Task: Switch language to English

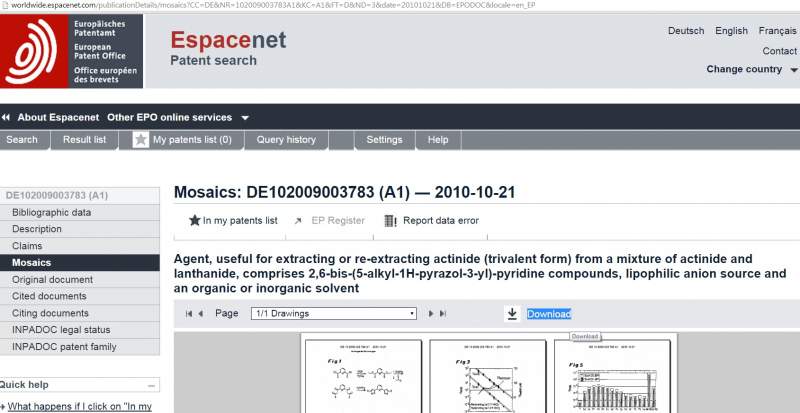Action: point(731,31)
